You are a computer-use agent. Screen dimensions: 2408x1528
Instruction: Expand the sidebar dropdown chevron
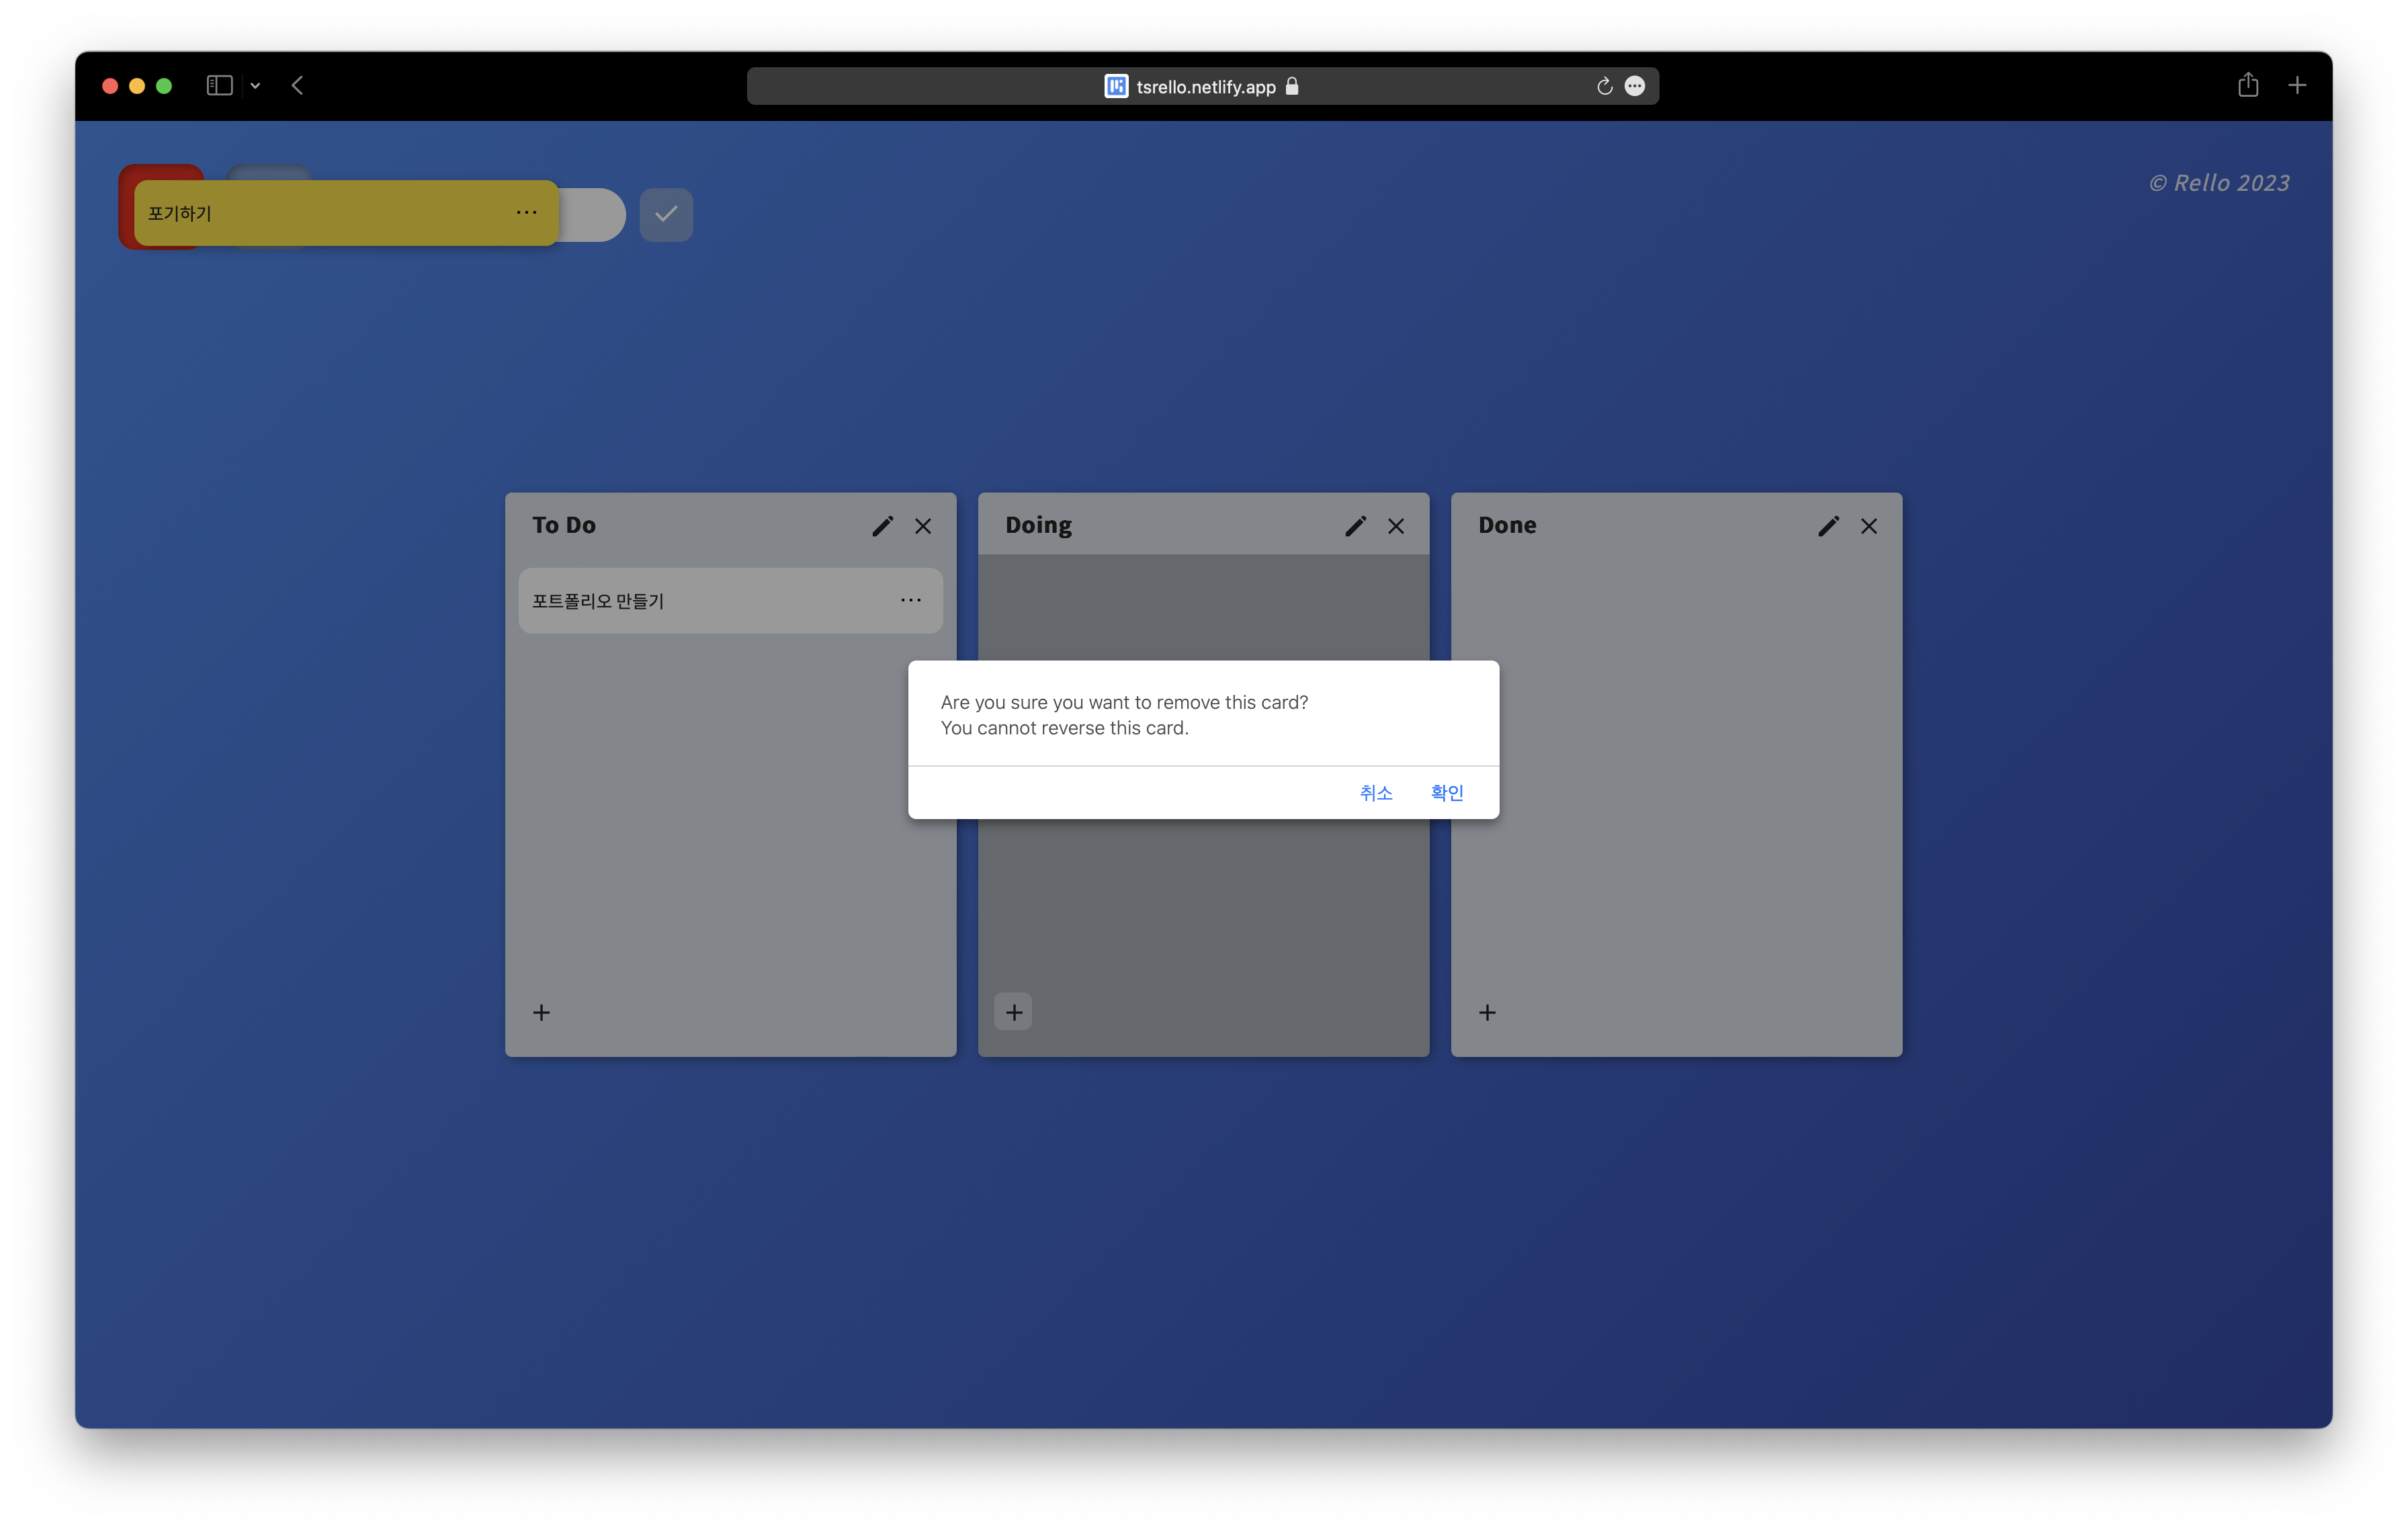coord(255,86)
